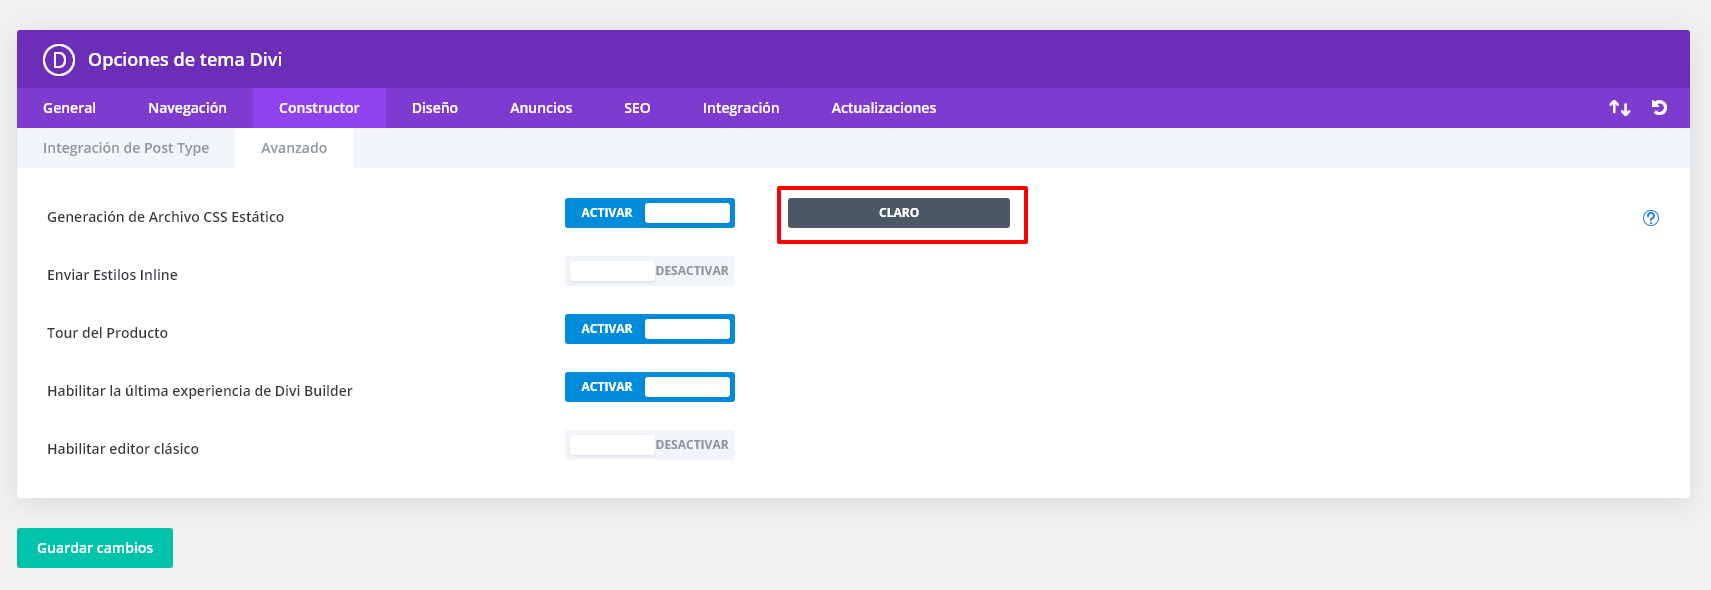Open import/export arrows icon
The image size is (1711, 590).
[1620, 108]
